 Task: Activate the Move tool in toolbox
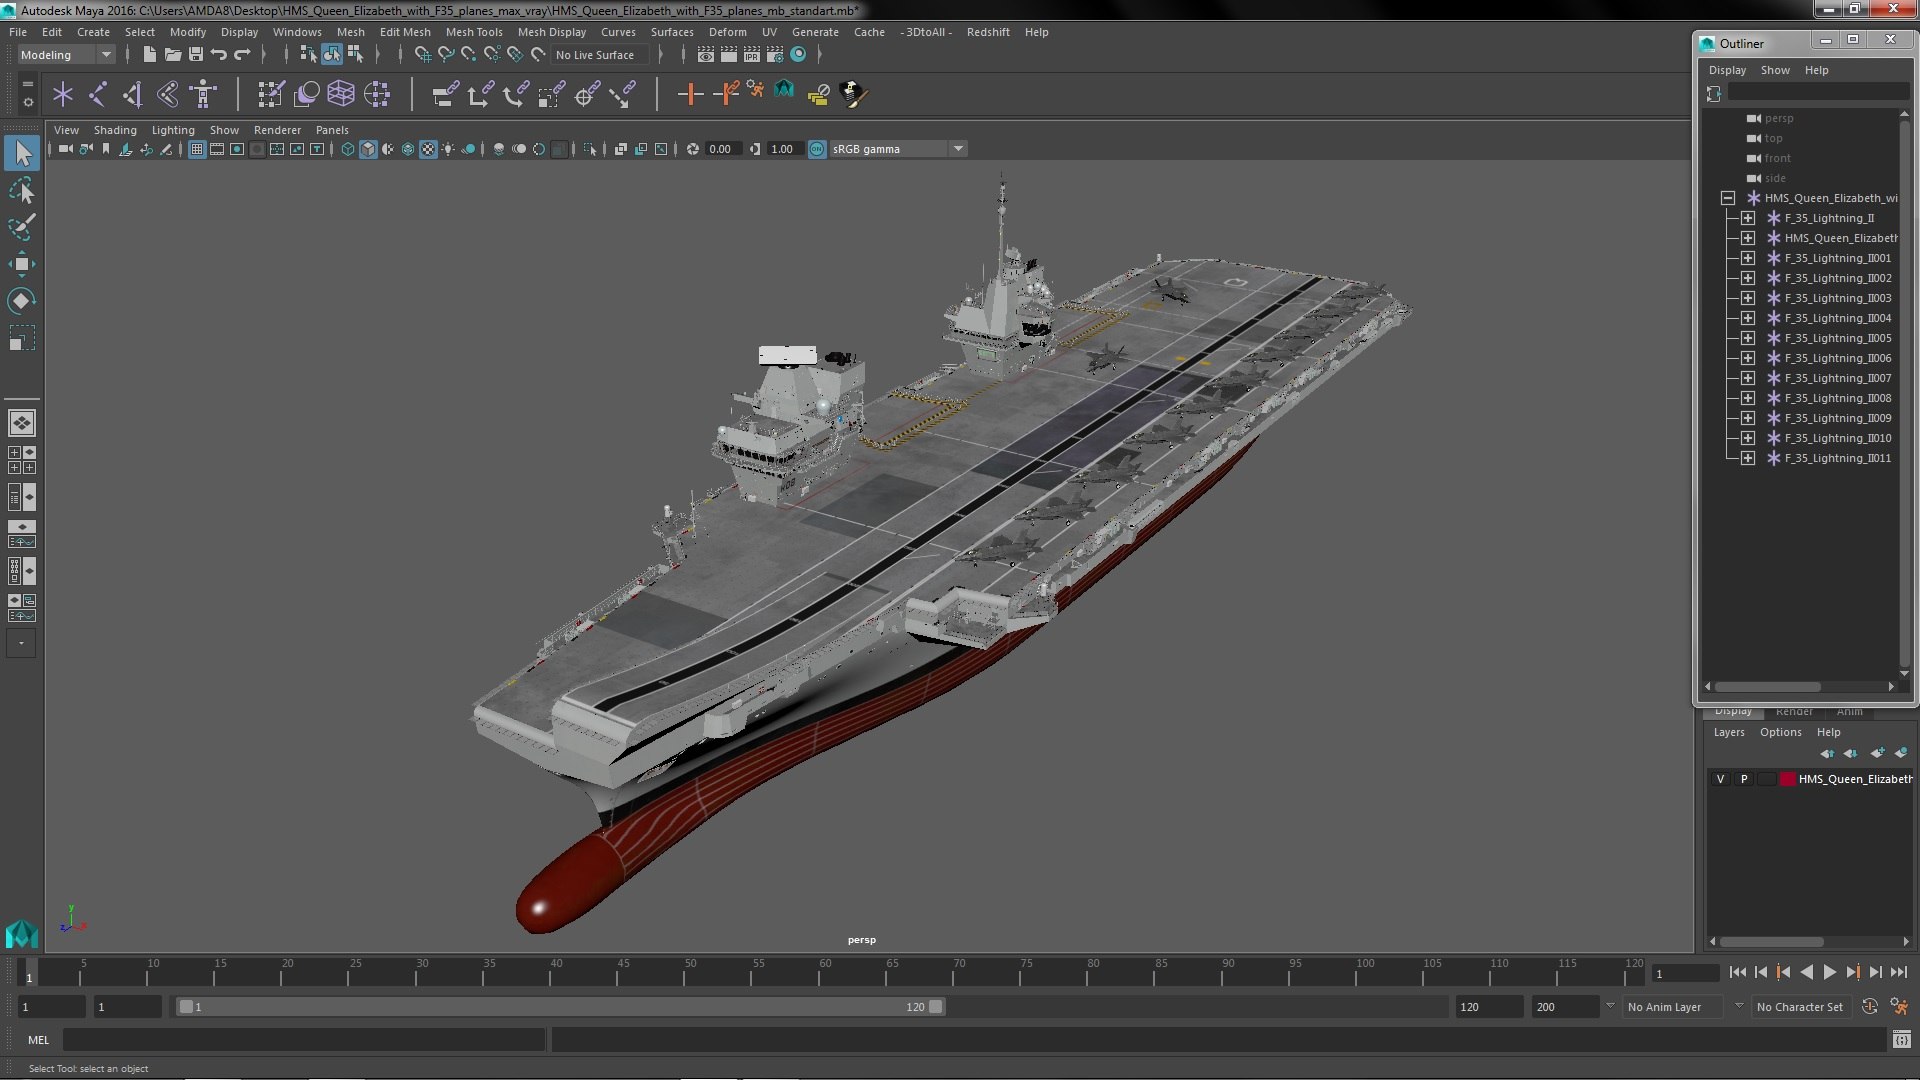pos(22,264)
